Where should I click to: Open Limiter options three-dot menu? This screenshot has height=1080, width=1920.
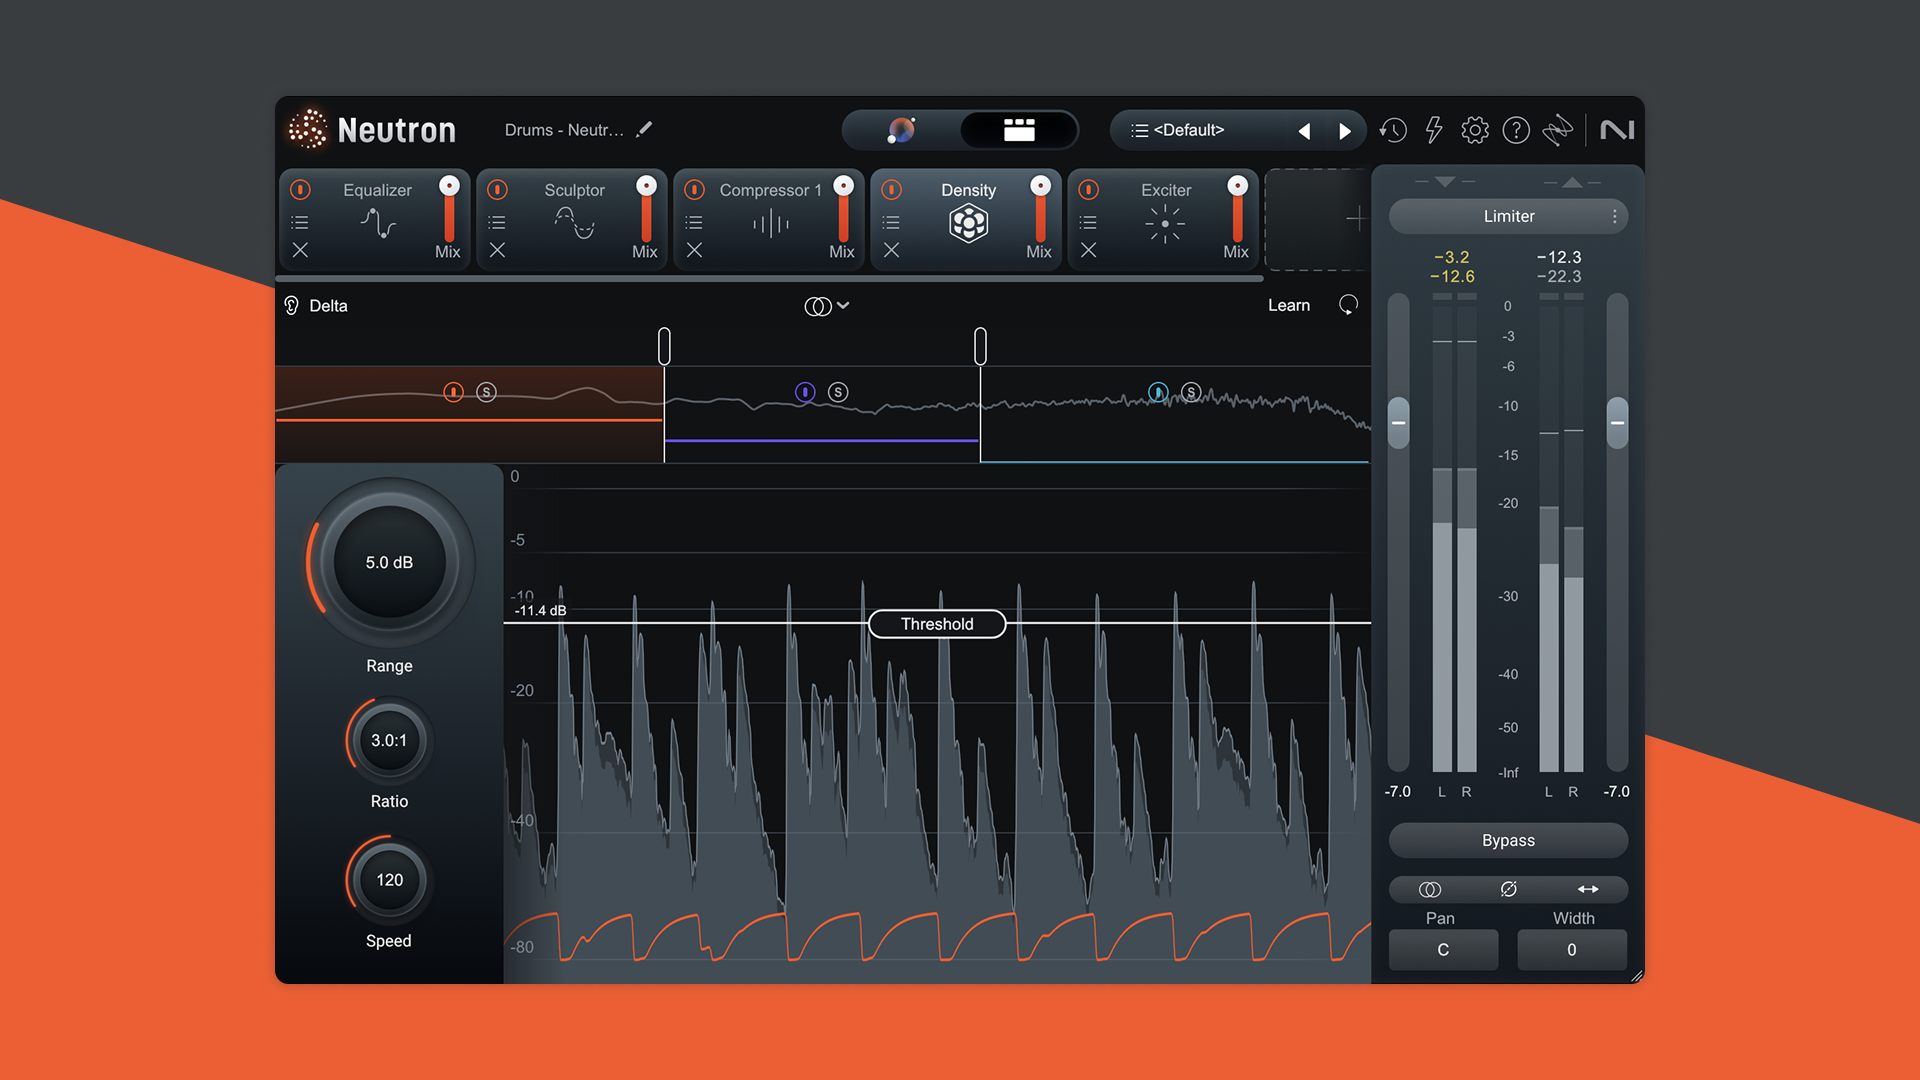click(1614, 216)
